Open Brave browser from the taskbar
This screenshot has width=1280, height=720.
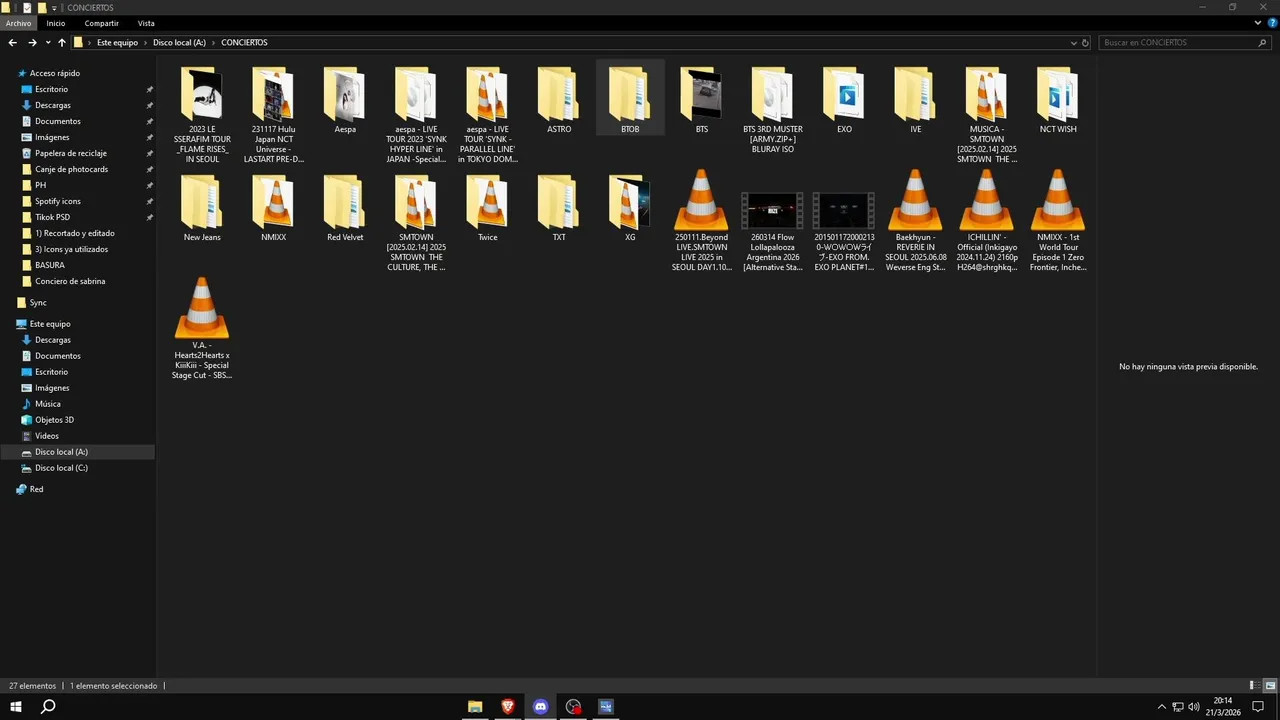(x=508, y=707)
